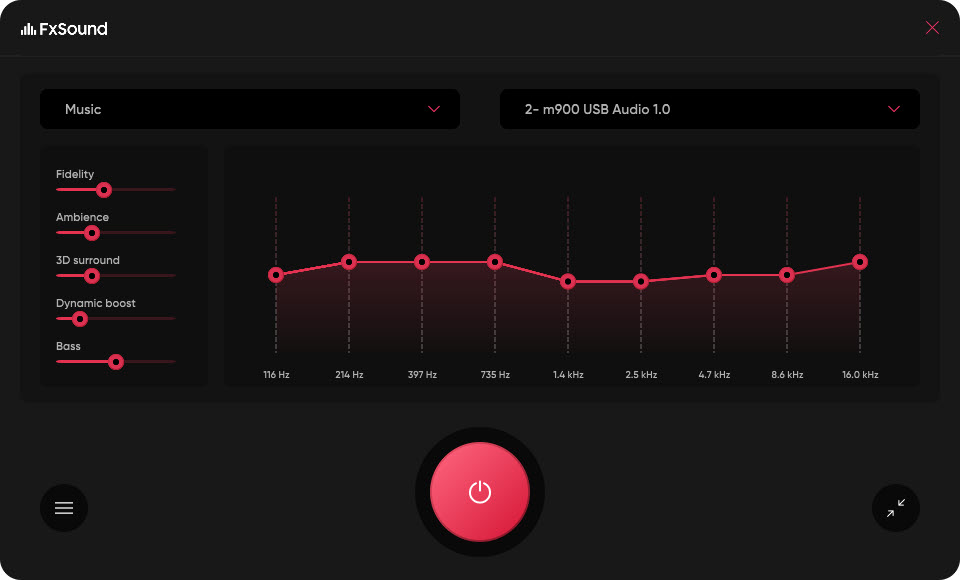The height and width of the screenshot is (580, 960).
Task: Select the 16.0 kHz equalizer band point
Action: pyautogui.click(x=860, y=262)
